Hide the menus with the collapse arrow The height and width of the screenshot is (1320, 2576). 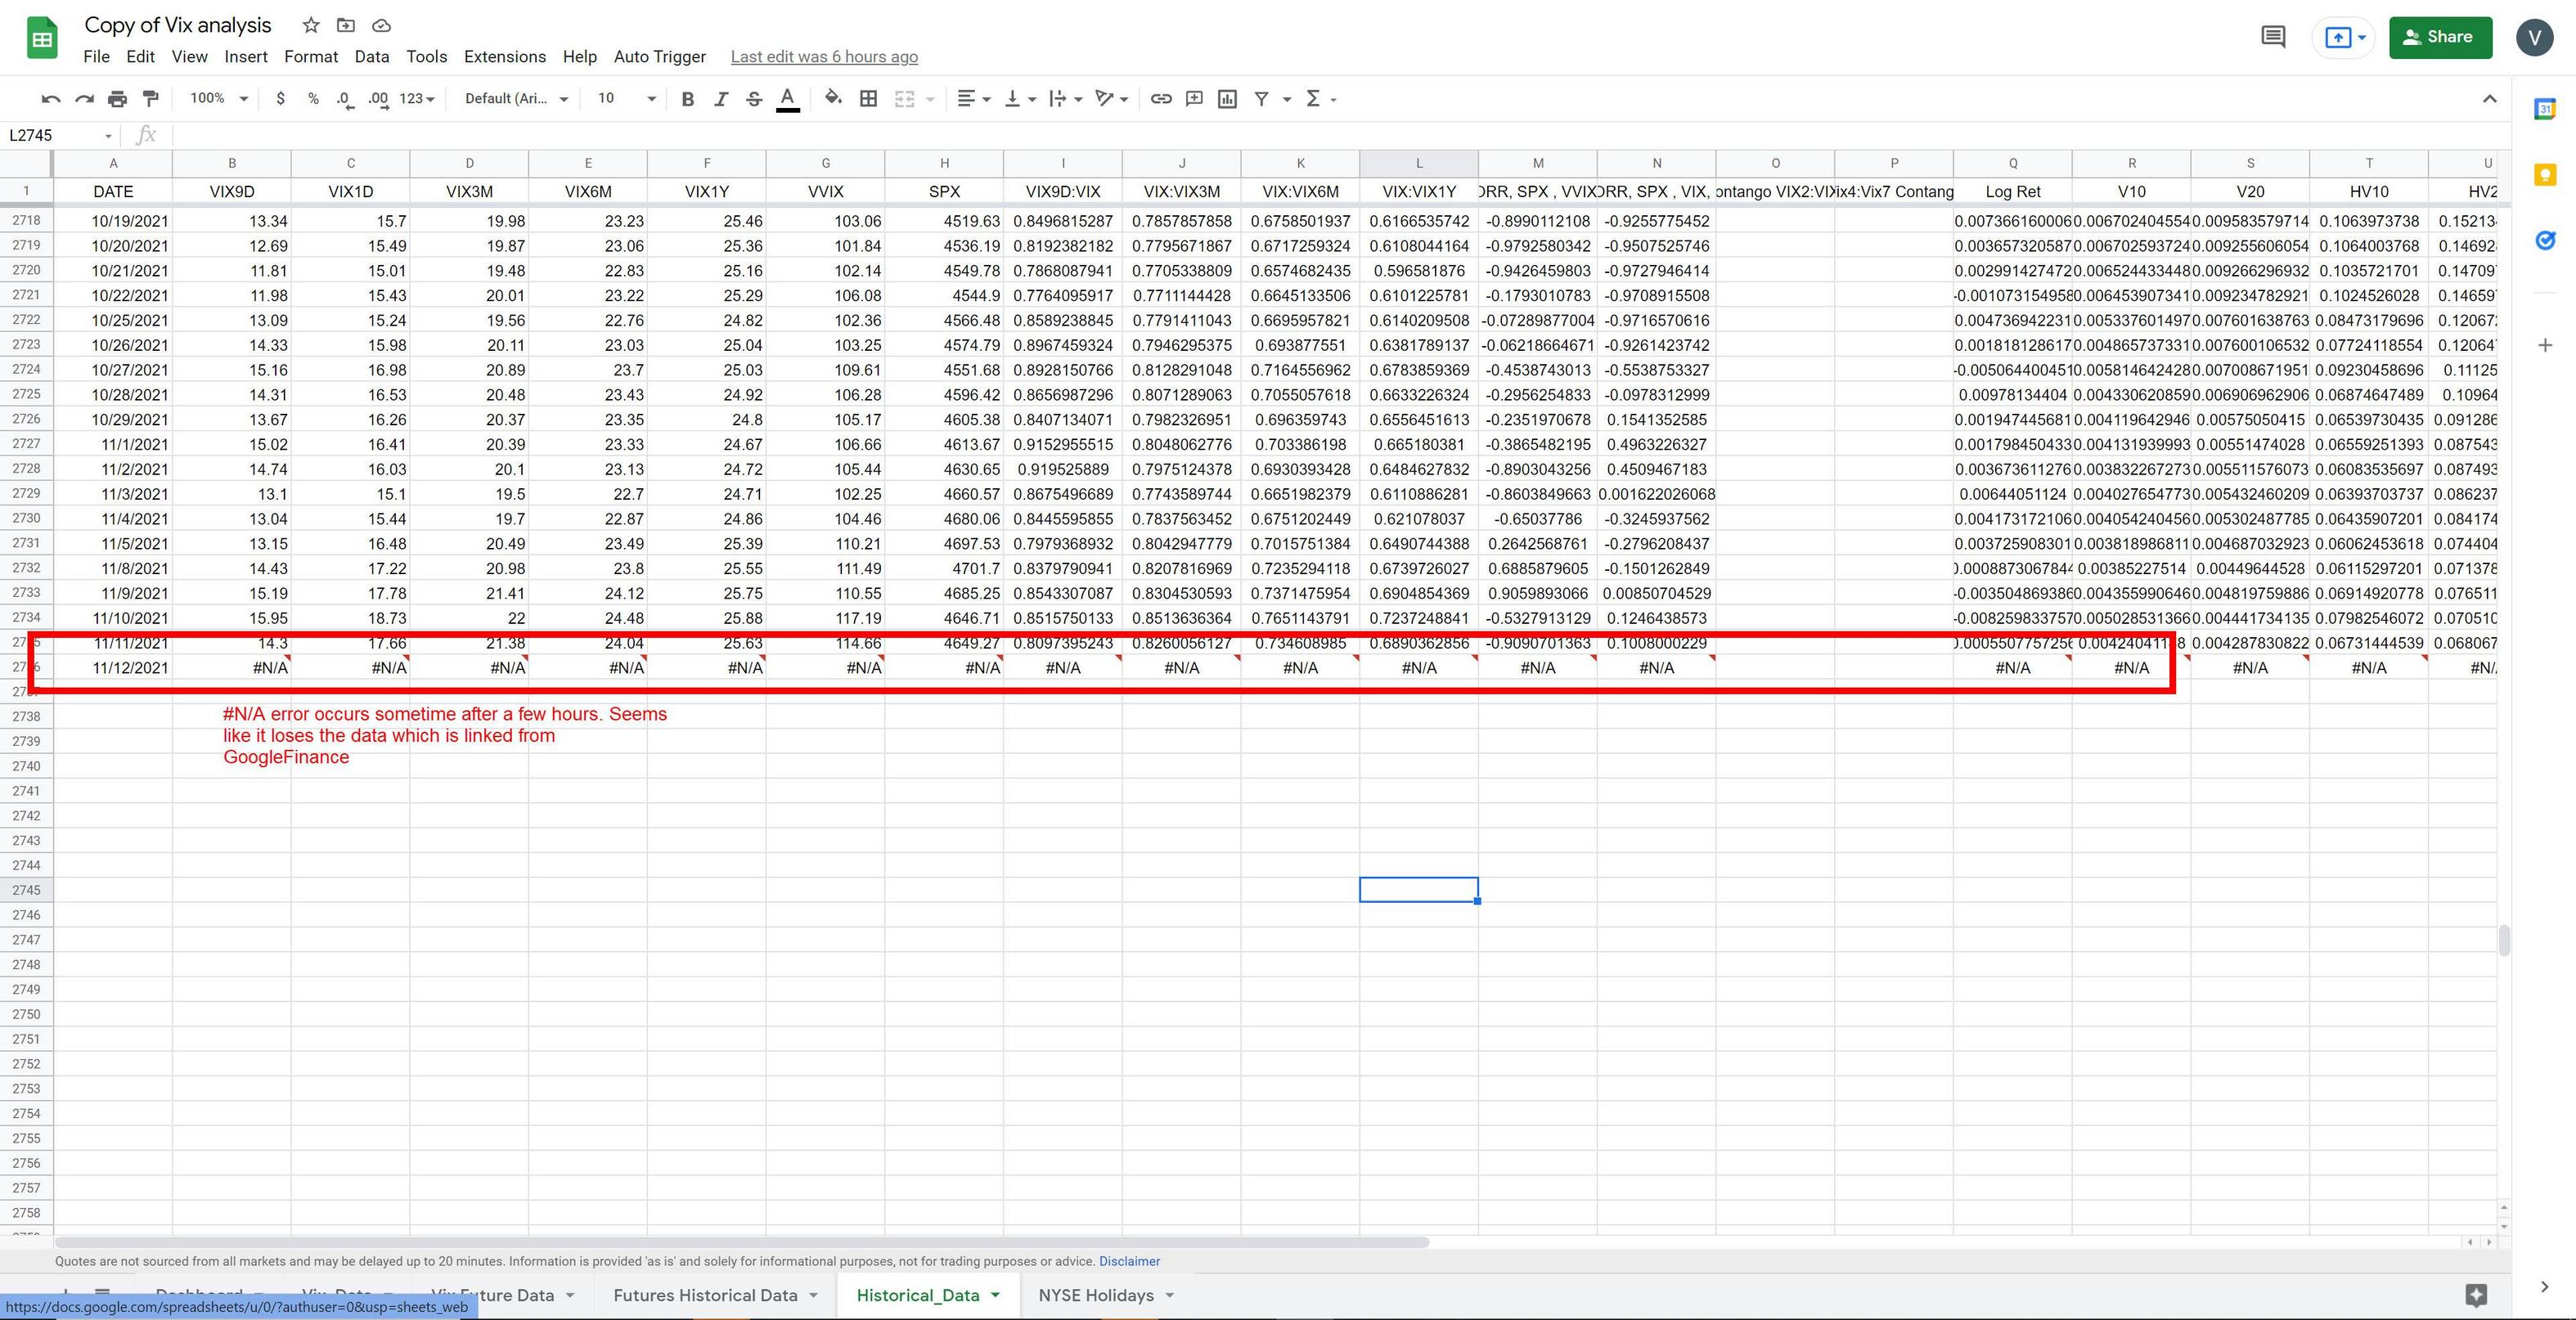click(2490, 98)
